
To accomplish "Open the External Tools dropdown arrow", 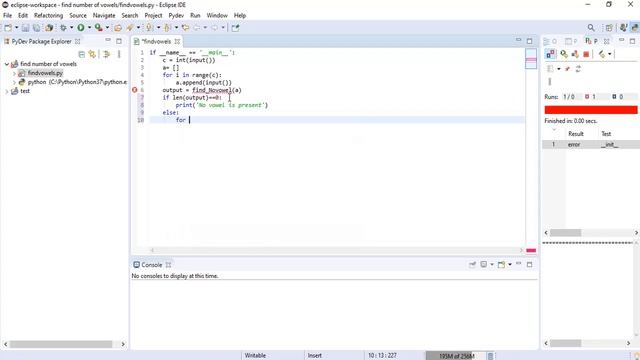I will click(x=107, y=28).
